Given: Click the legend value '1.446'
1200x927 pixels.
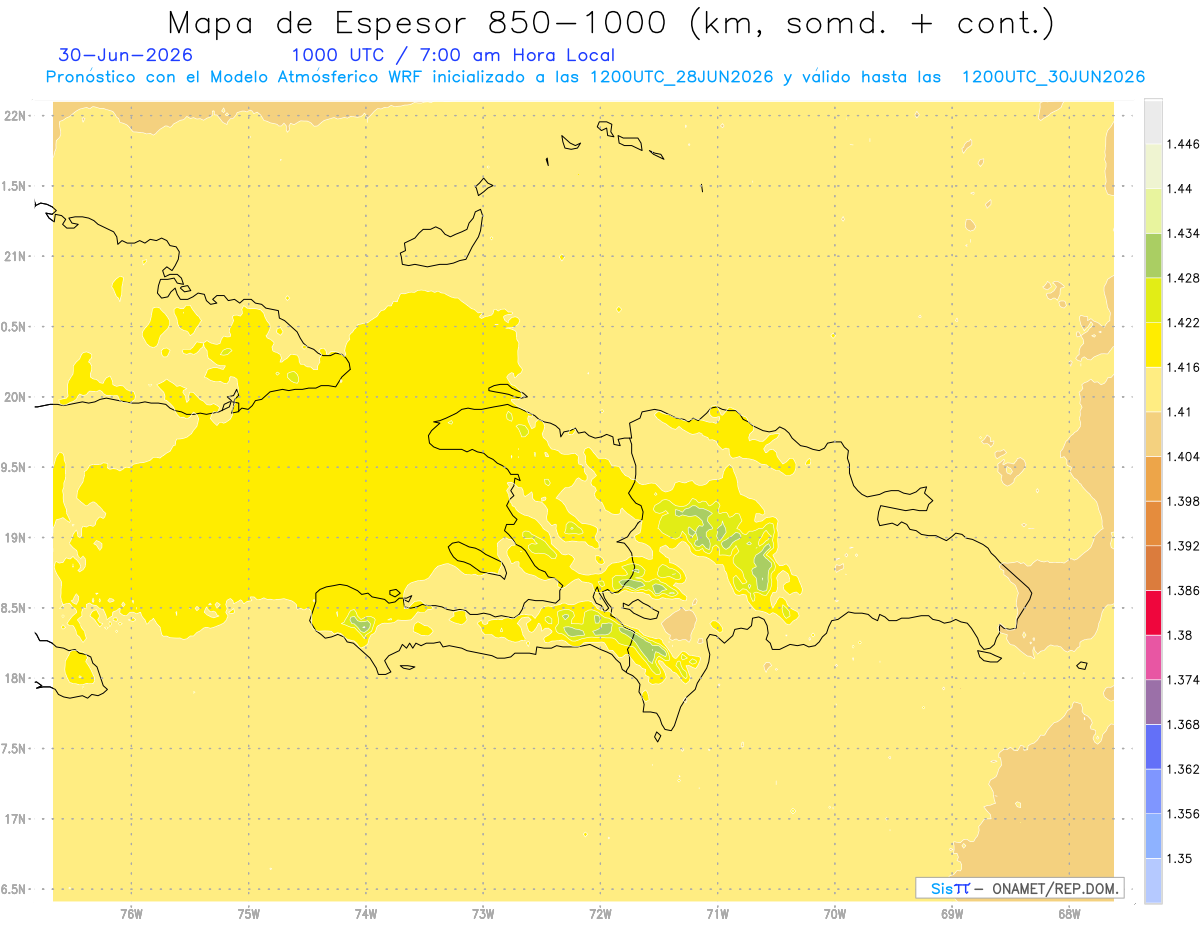Looking at the screenshot, I should pyautogui.click(x=1185, y=144).
